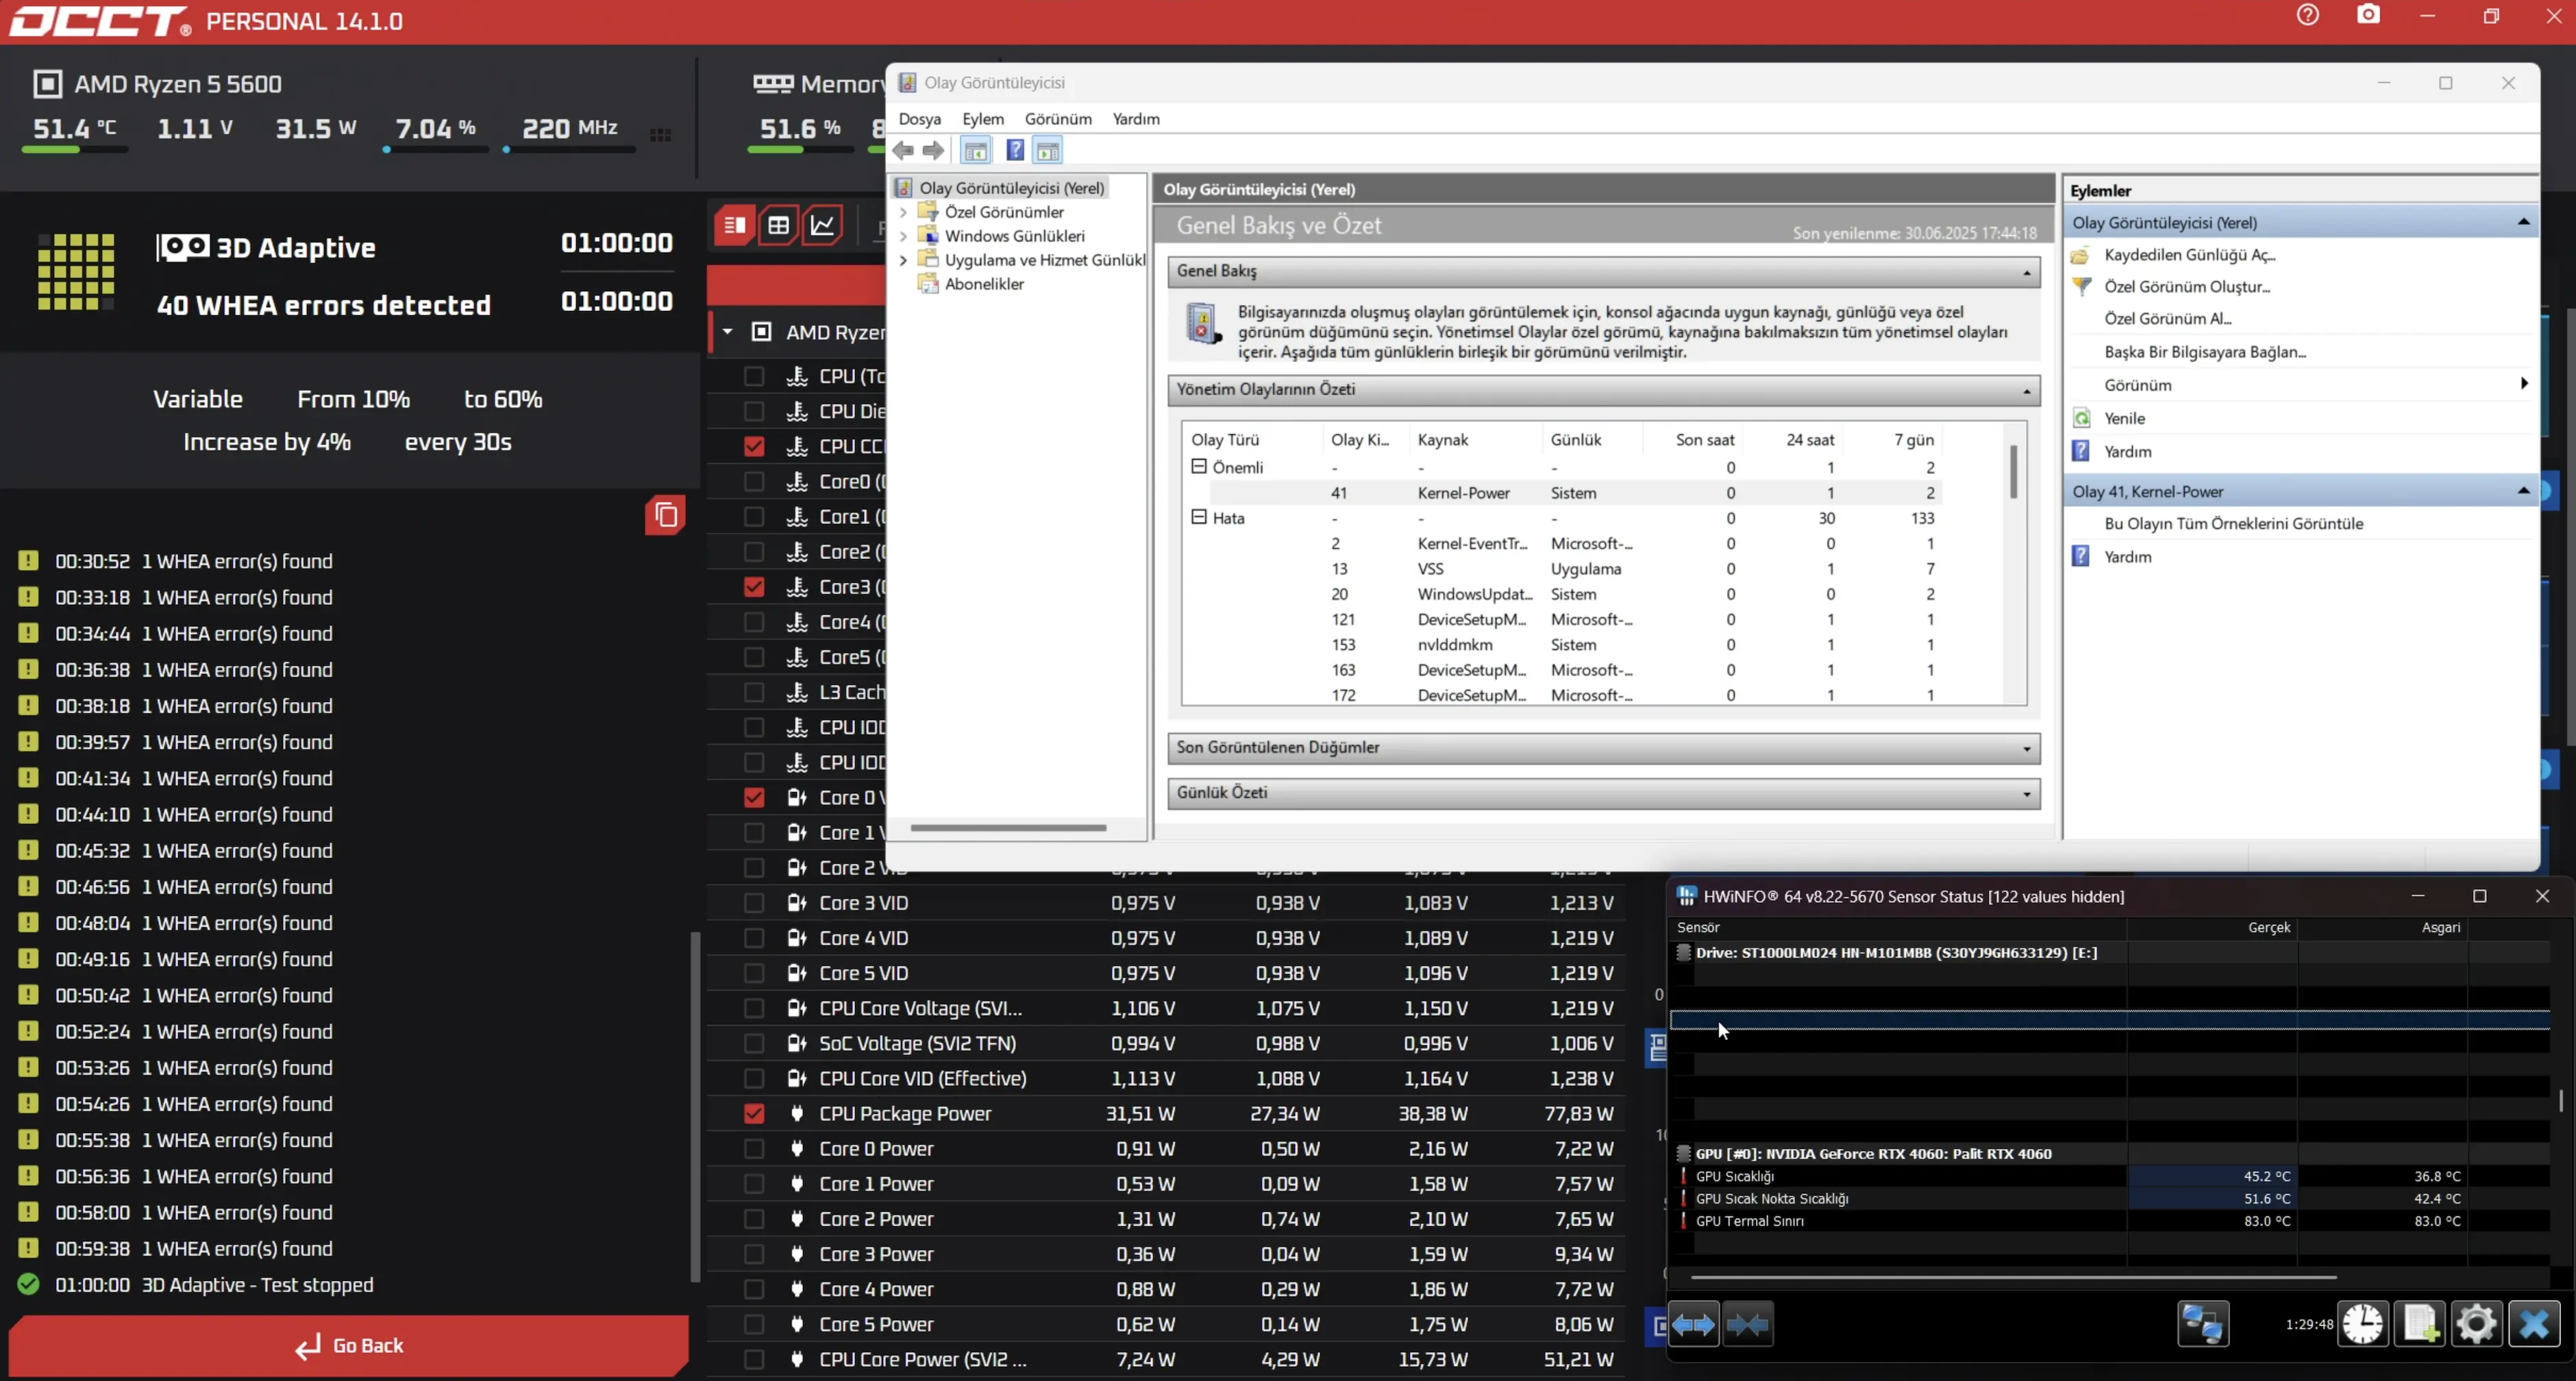The height and width of the screenshot is (1381, 2576).
Task: Open the Eylem menu
Action: pyautogui.click(x=983, y=119)
